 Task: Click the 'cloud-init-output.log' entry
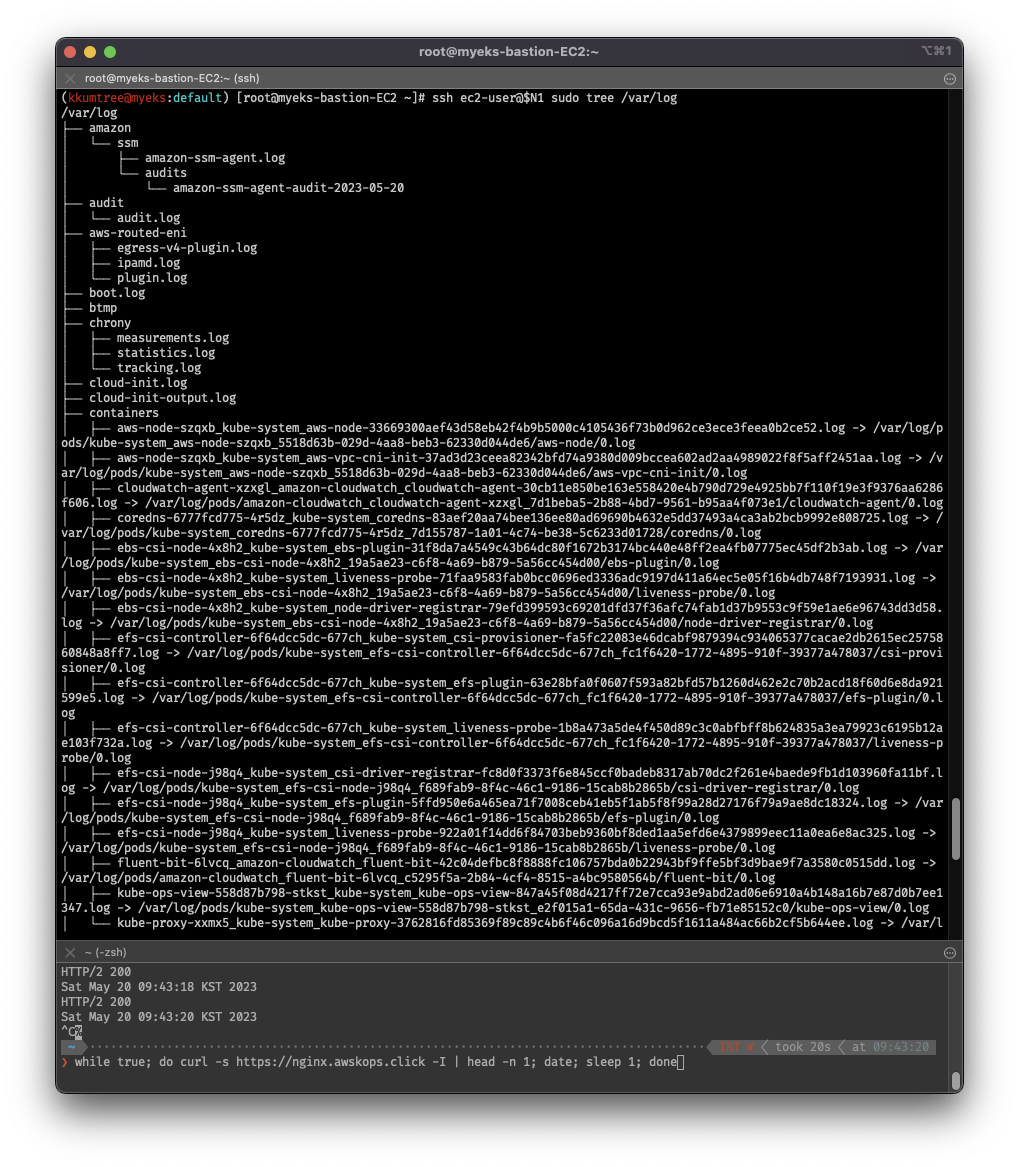coord(162,398)
